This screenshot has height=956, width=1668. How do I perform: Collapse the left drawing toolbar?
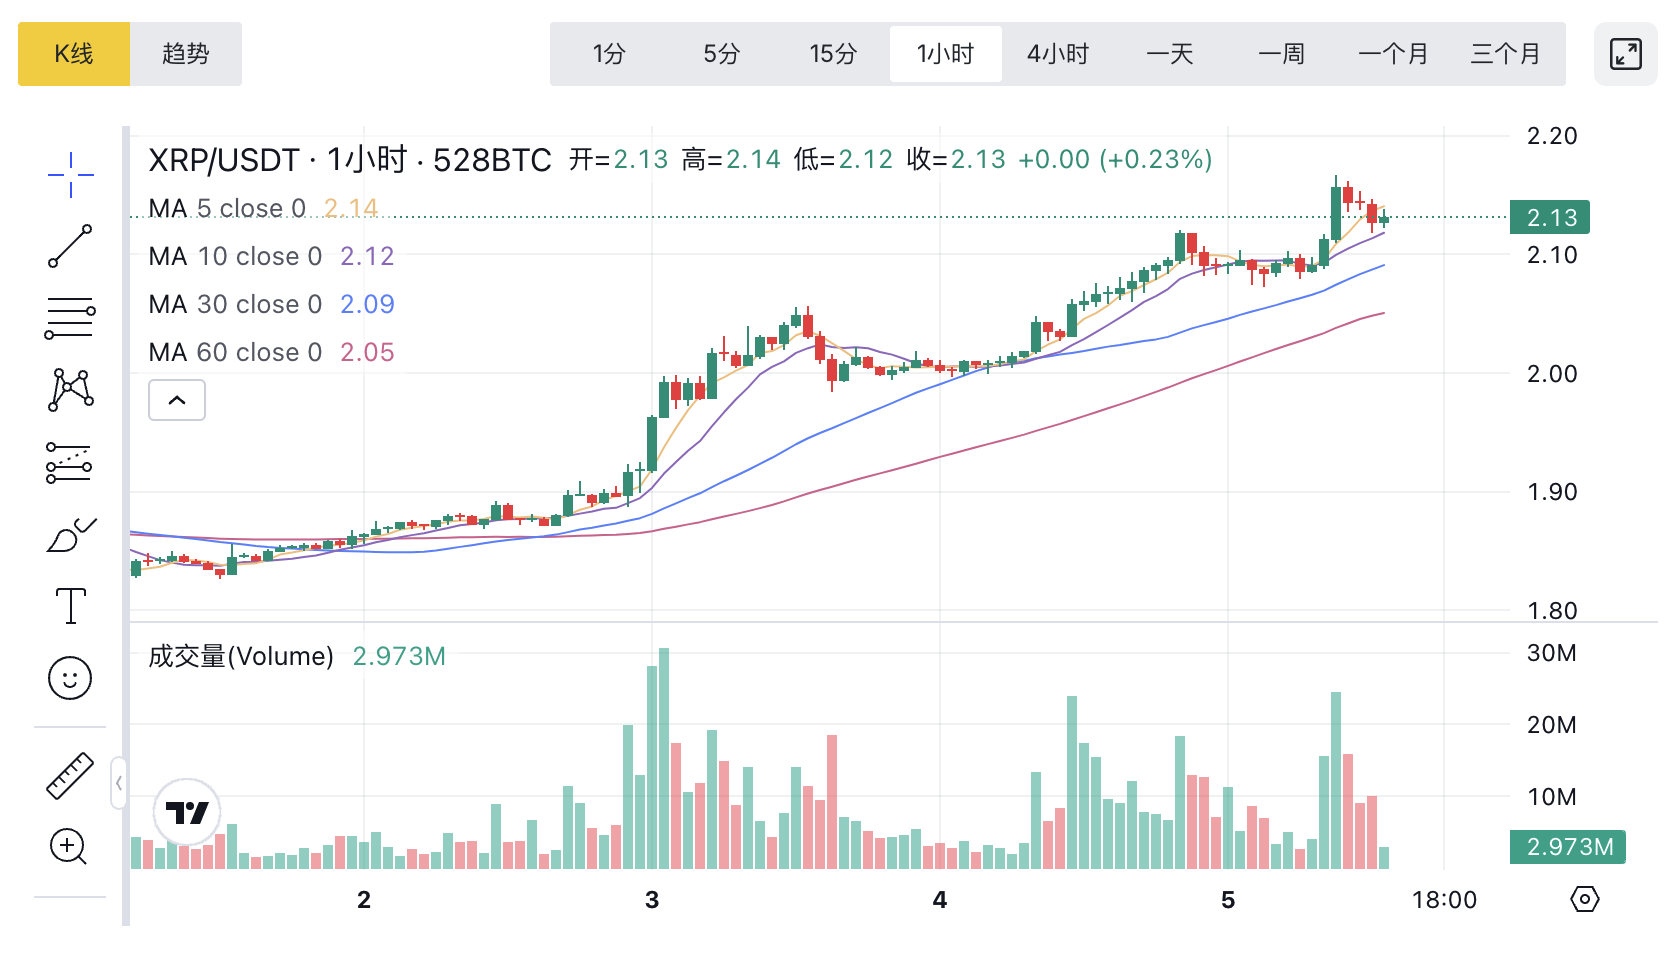118,783
